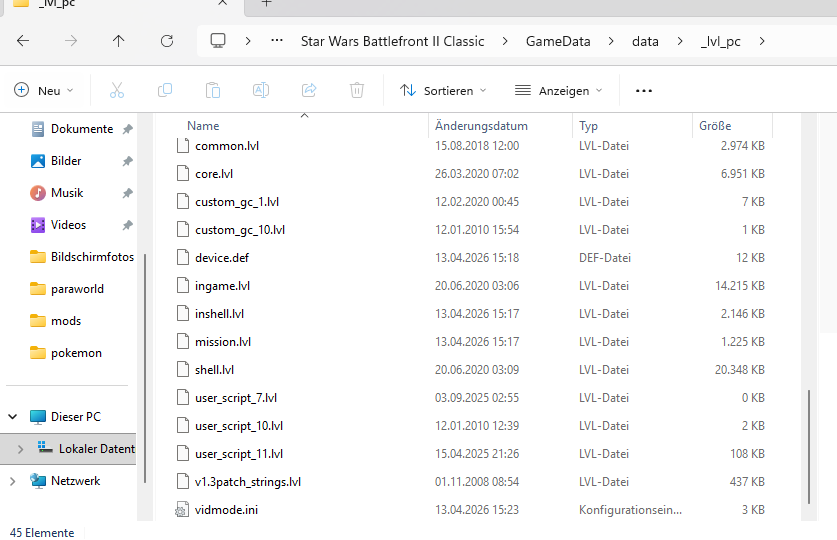Expand chevron after _lvl_pc breadcrumb
The height and width of the screenshot is (540, 837).
[762, 41]
